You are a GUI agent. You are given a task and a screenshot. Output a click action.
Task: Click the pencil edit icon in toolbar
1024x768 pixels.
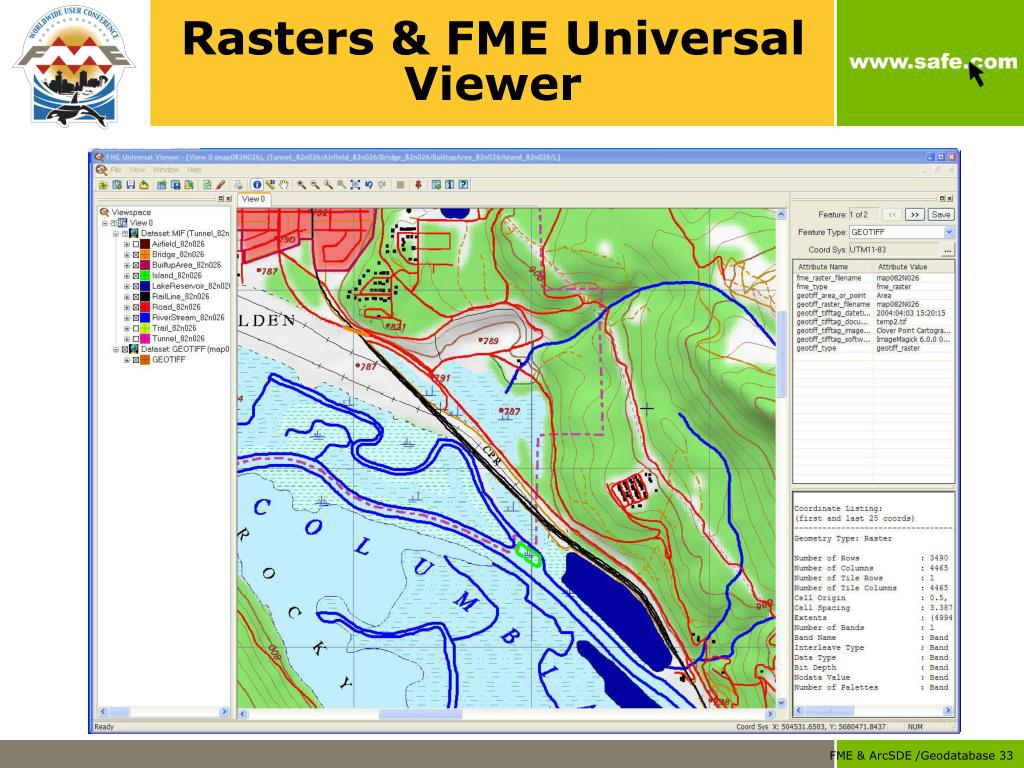point(221,185)
